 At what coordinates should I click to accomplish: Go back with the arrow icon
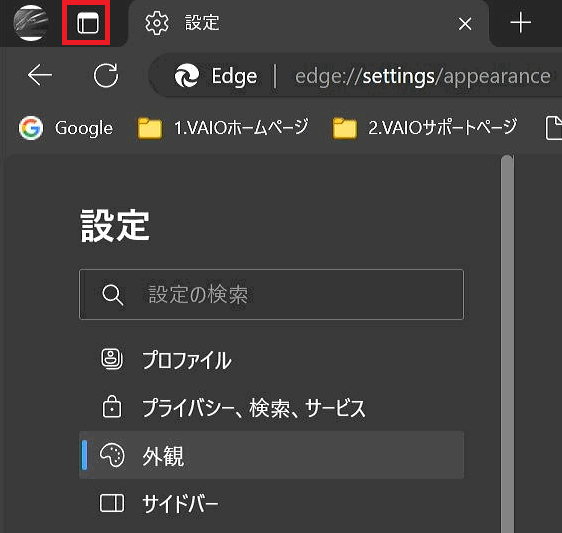pyautogui.click(x=40, y=75)
